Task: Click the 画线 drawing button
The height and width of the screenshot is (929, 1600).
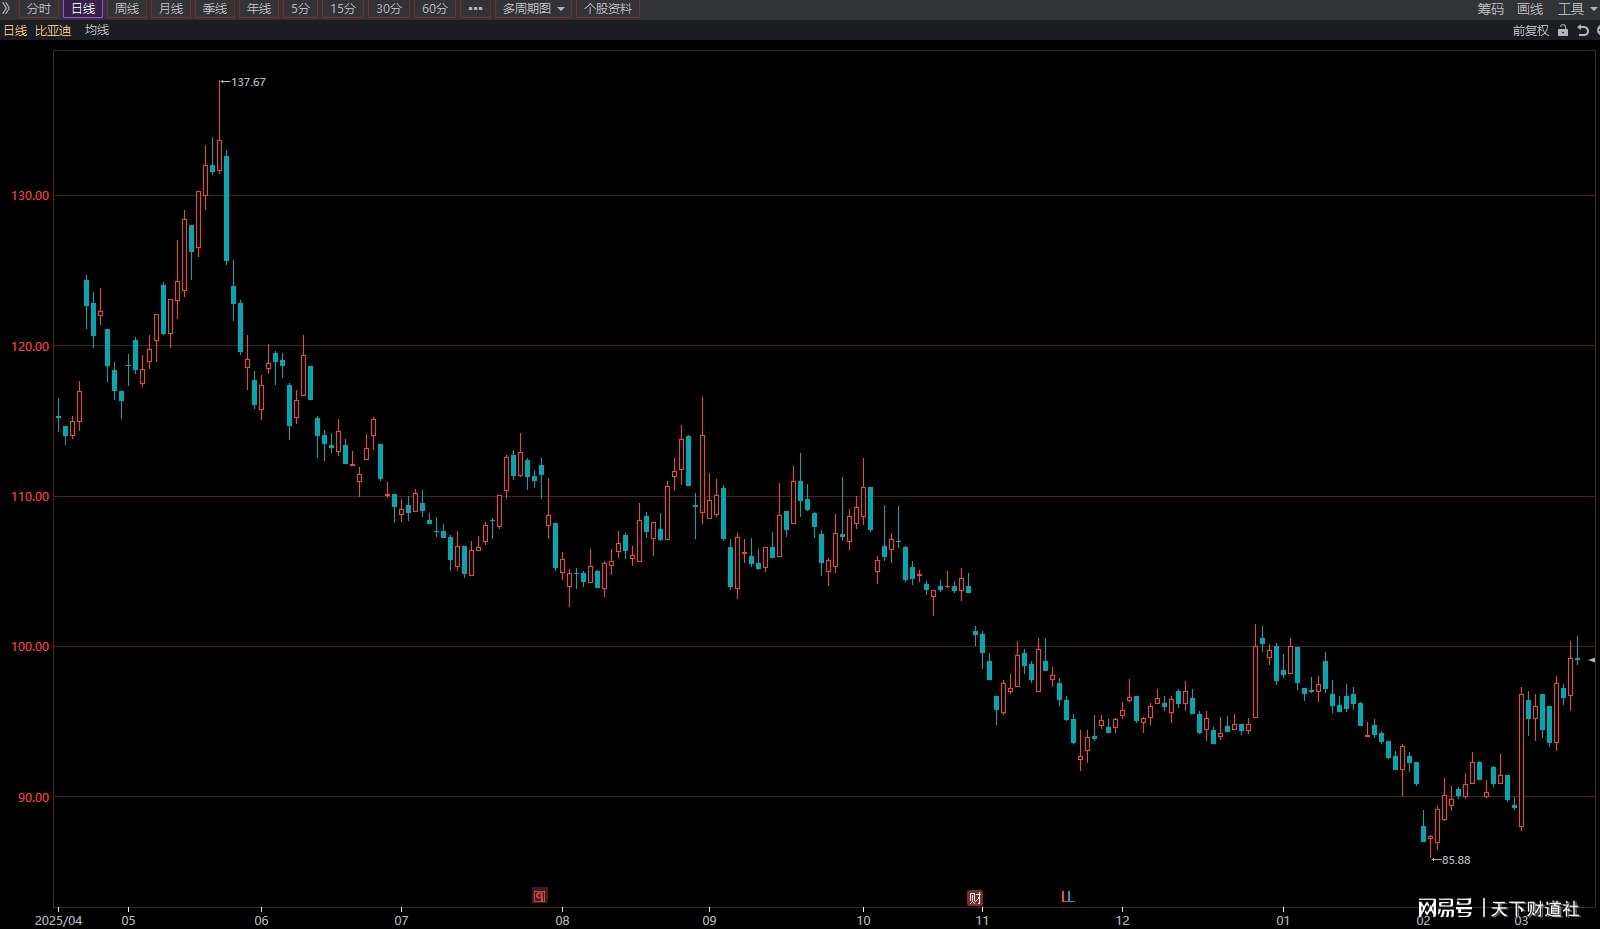Action: [x=1530, y=9]
